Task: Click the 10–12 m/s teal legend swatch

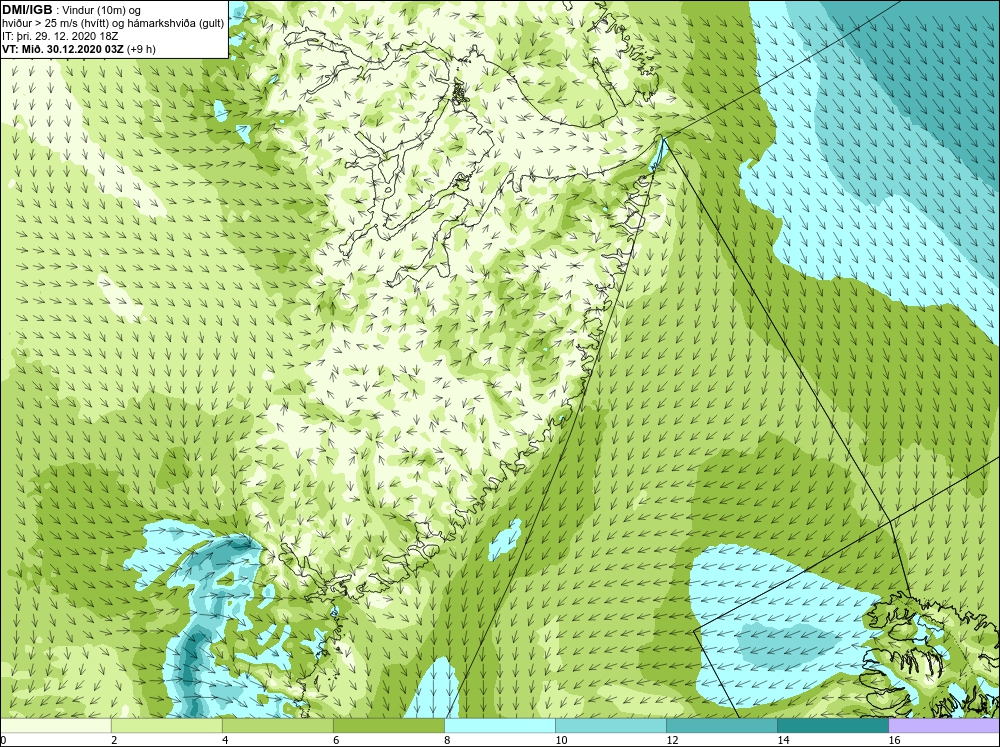Action: (611, 725)
